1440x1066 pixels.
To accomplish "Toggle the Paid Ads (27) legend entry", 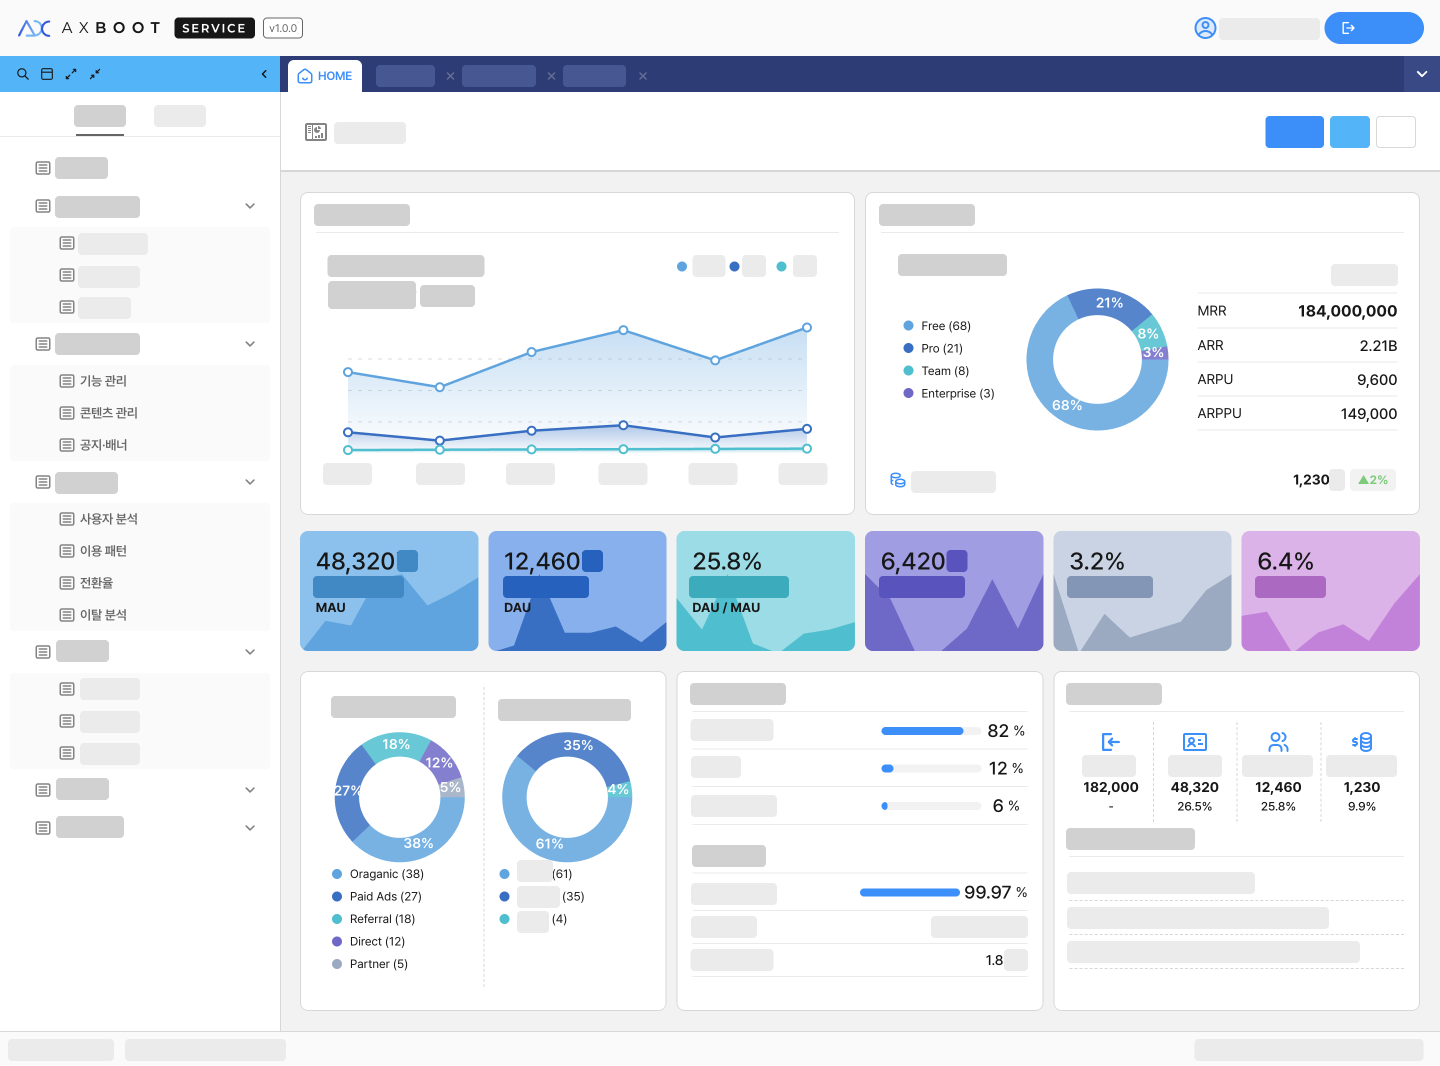I will [x=377, y=897].
